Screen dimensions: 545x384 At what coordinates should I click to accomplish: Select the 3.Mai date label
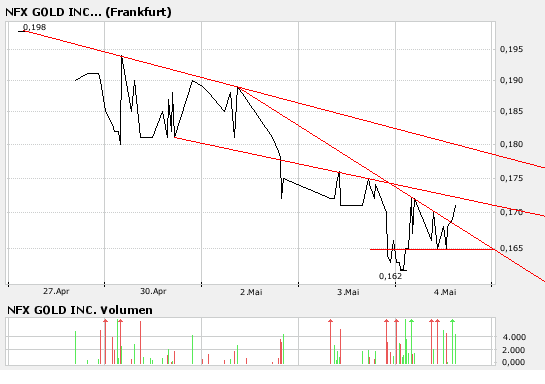point(348,292)
